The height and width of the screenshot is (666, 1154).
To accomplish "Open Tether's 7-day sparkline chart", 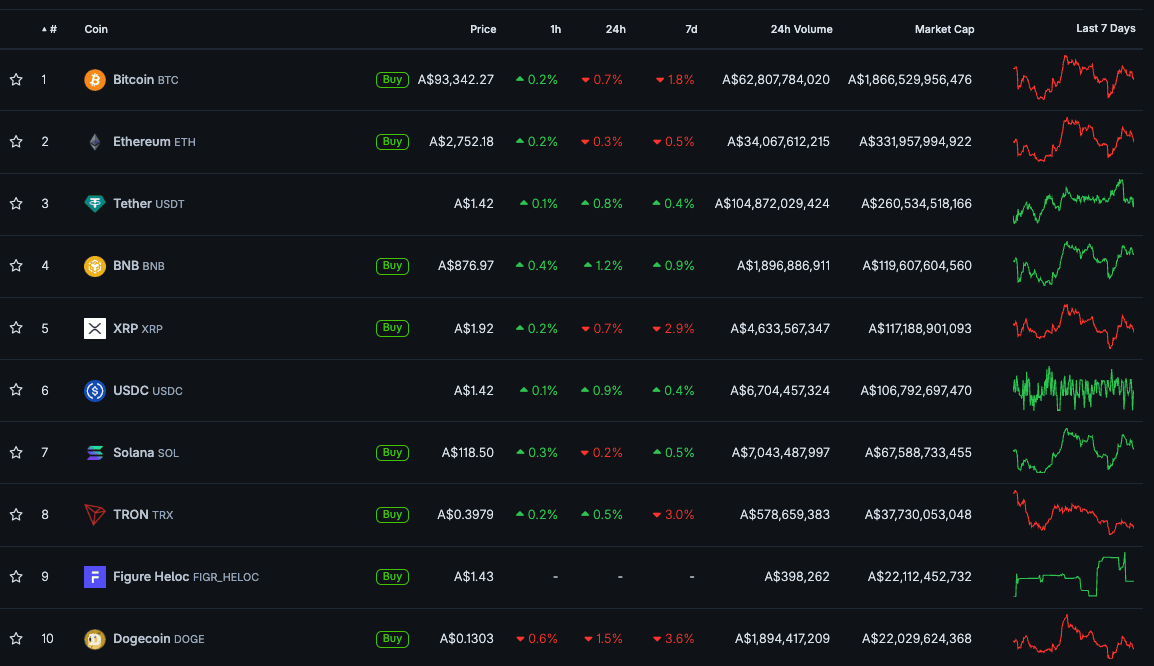I will 1074,203.
